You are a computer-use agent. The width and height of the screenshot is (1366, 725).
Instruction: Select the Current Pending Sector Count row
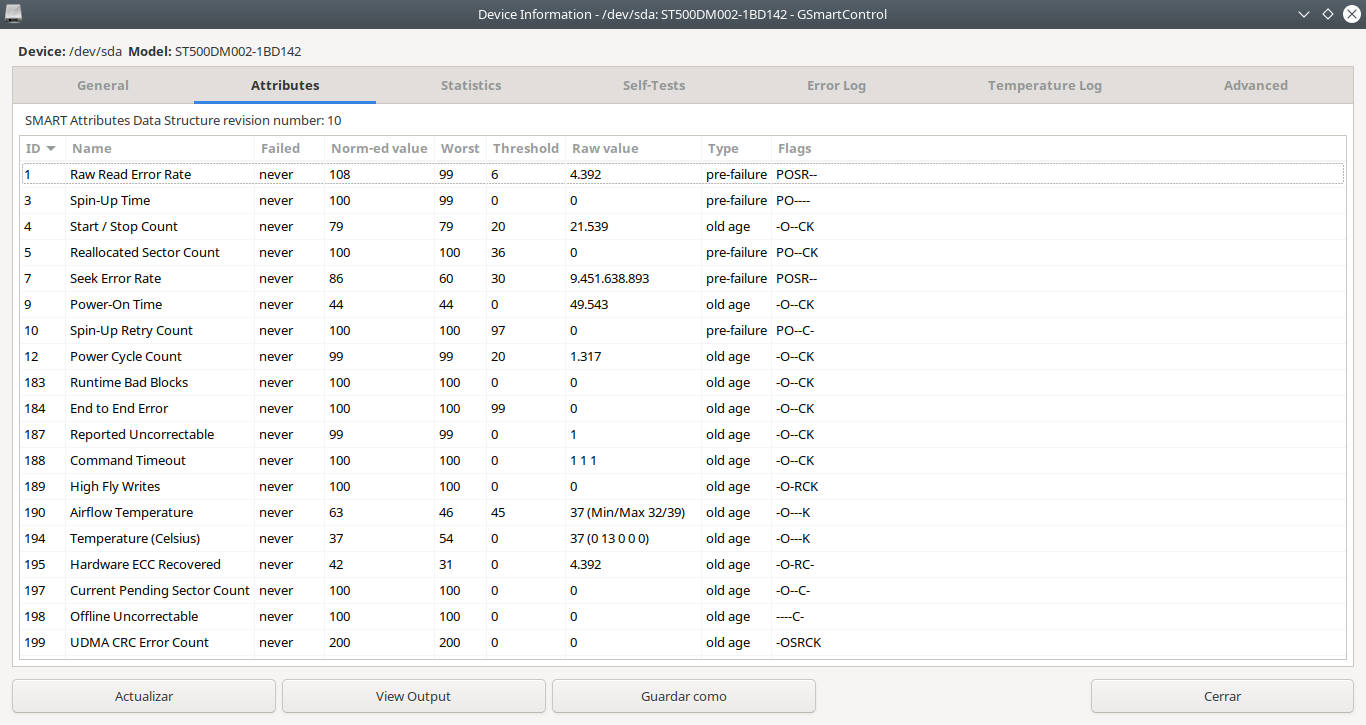[683, 590]
